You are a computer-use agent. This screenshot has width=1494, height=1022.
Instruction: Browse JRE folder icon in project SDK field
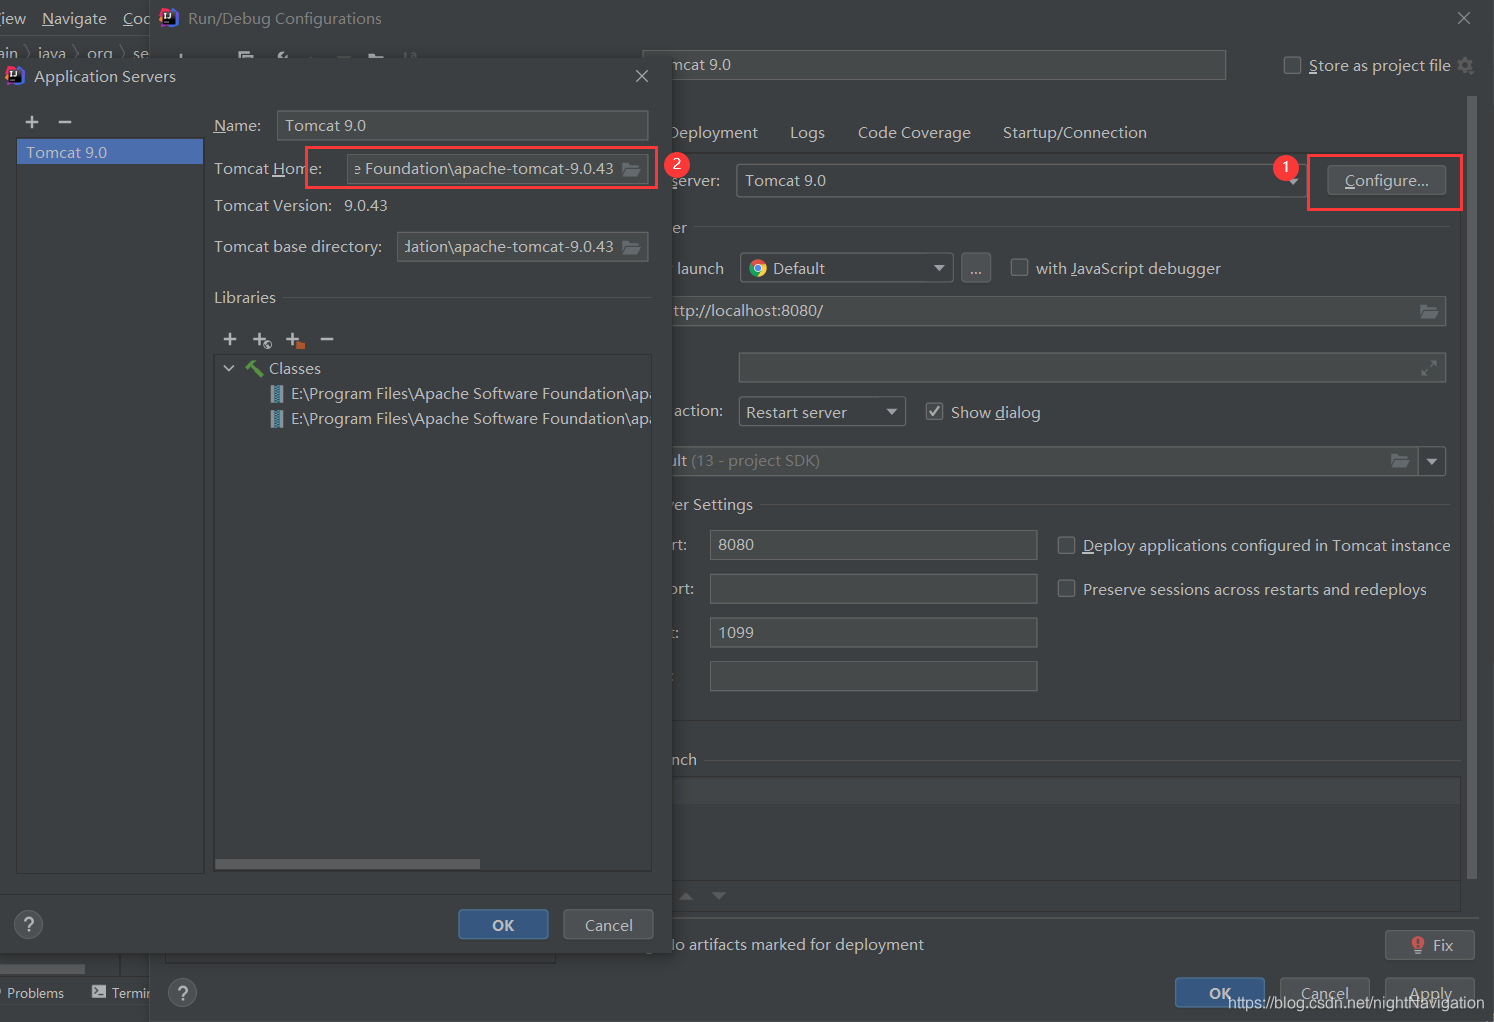pos(1400,461)
